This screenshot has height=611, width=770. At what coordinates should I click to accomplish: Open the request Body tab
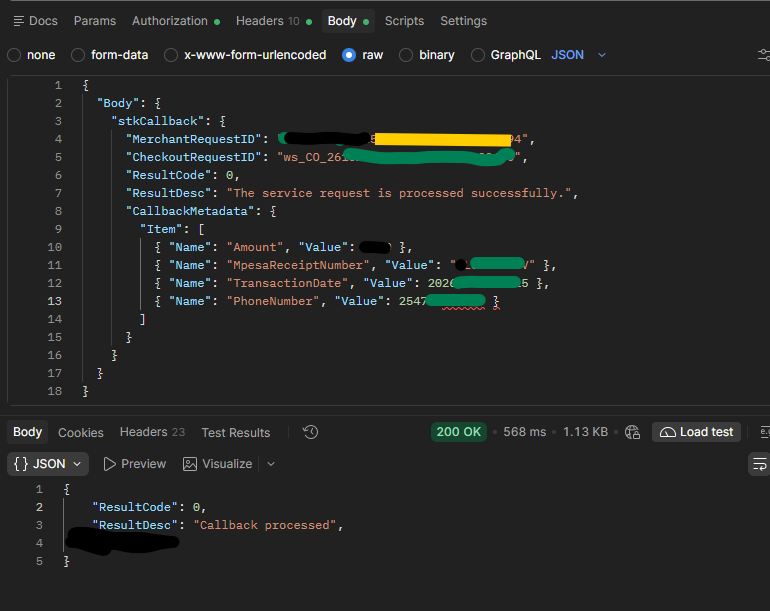[348, 21]
